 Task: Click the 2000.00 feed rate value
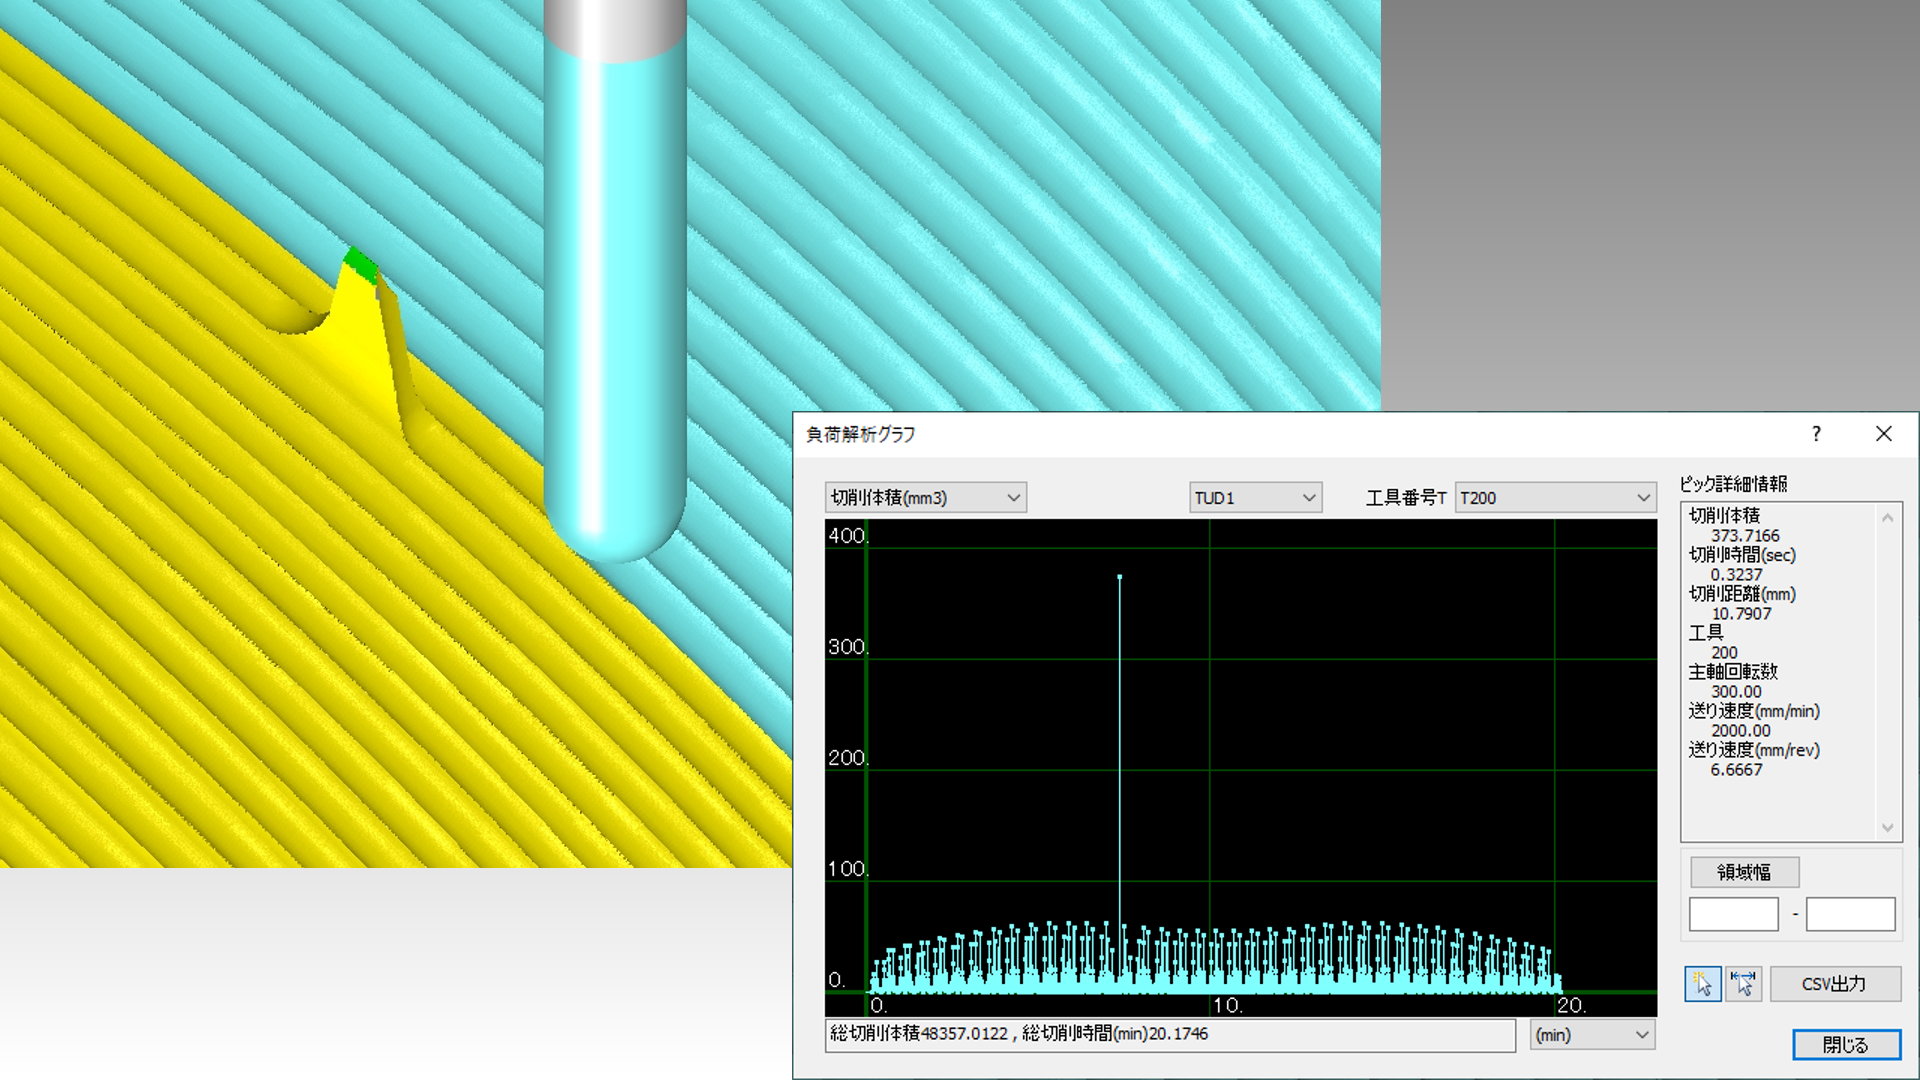[x=1741, y=731]
